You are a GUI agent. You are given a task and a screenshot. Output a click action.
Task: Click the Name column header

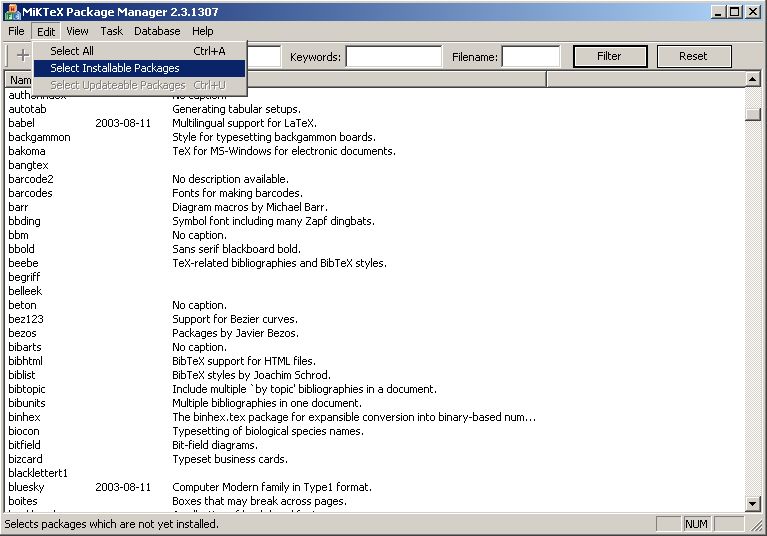(x=20, y=80)
